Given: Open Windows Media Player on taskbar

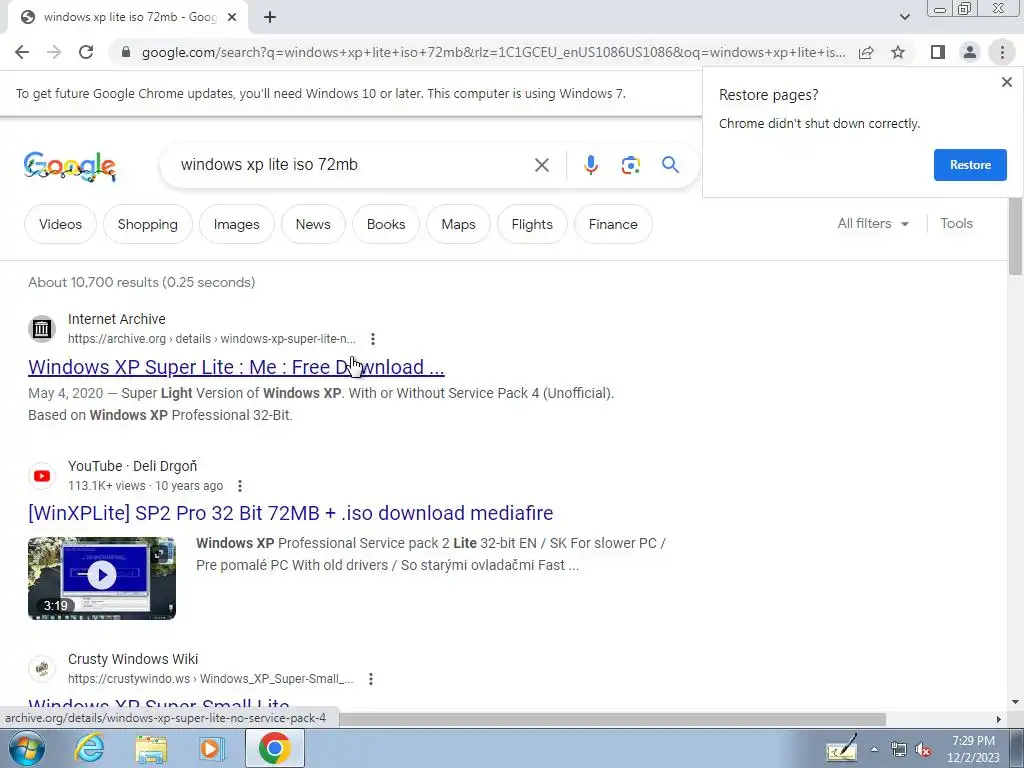Looking at the screenshot, I should click(211, 749).
